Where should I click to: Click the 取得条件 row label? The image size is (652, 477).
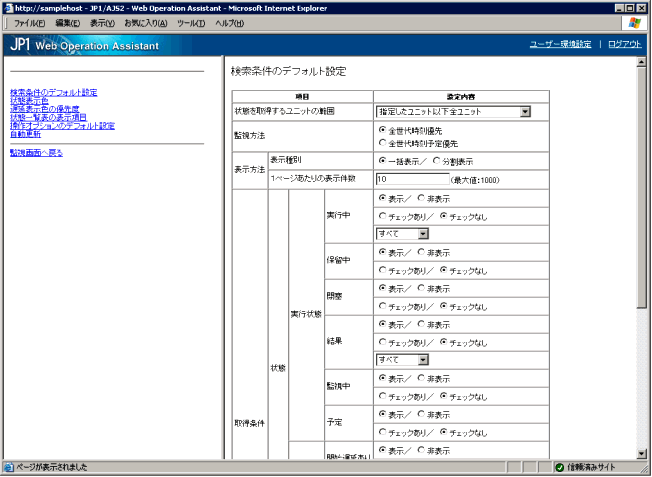click(250, 423)
